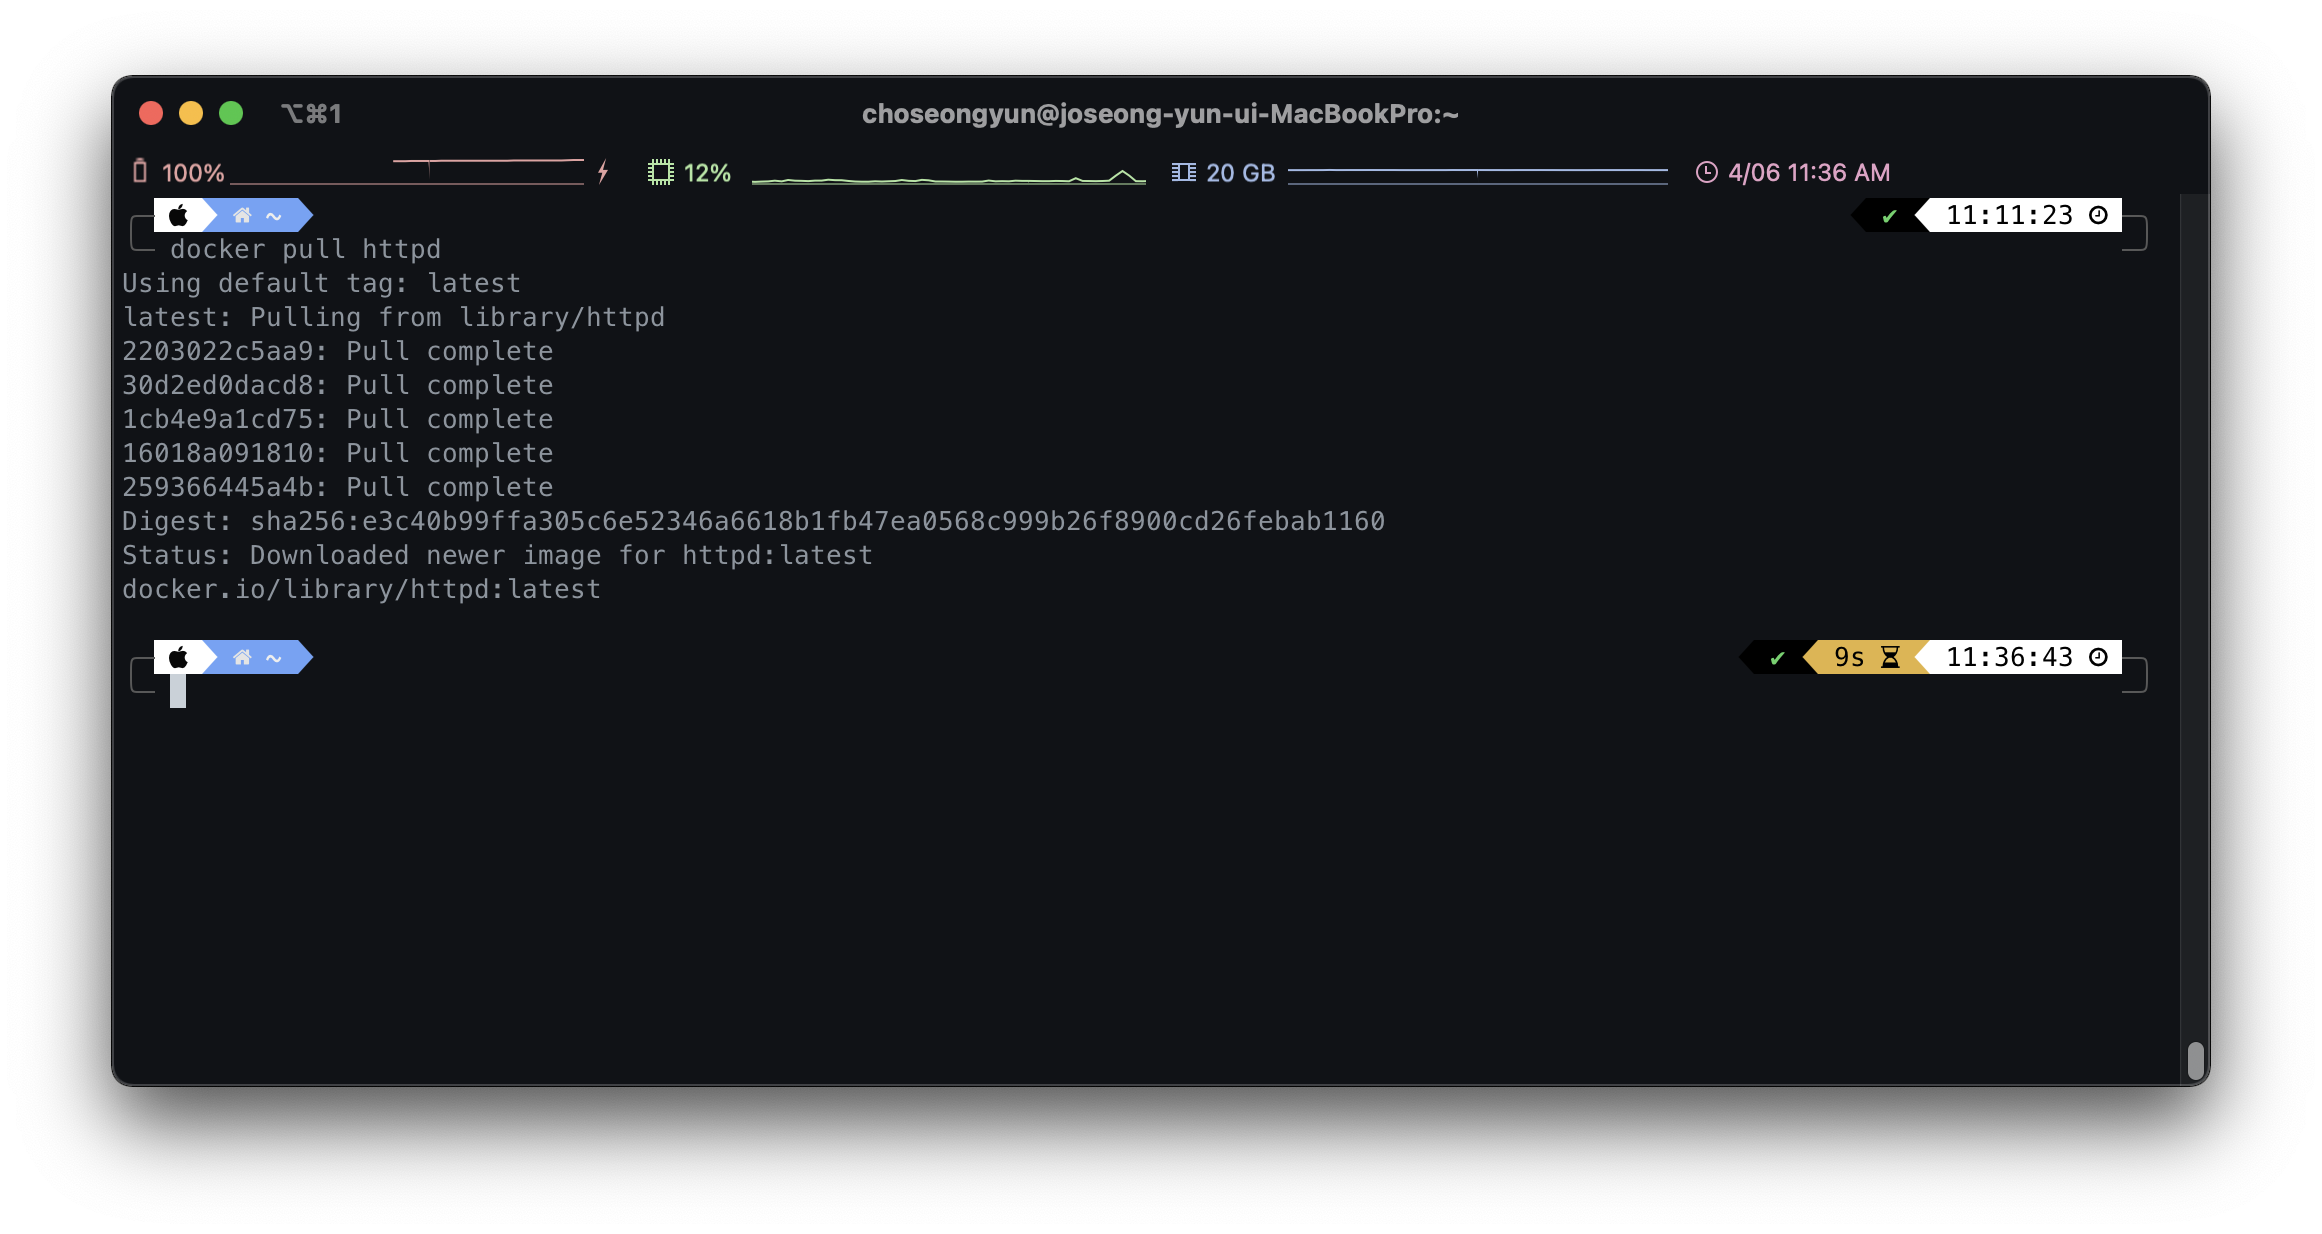Click the window title choseongyun@joseong-yun-ui-MacBookPro

[x=1160, y=114]
